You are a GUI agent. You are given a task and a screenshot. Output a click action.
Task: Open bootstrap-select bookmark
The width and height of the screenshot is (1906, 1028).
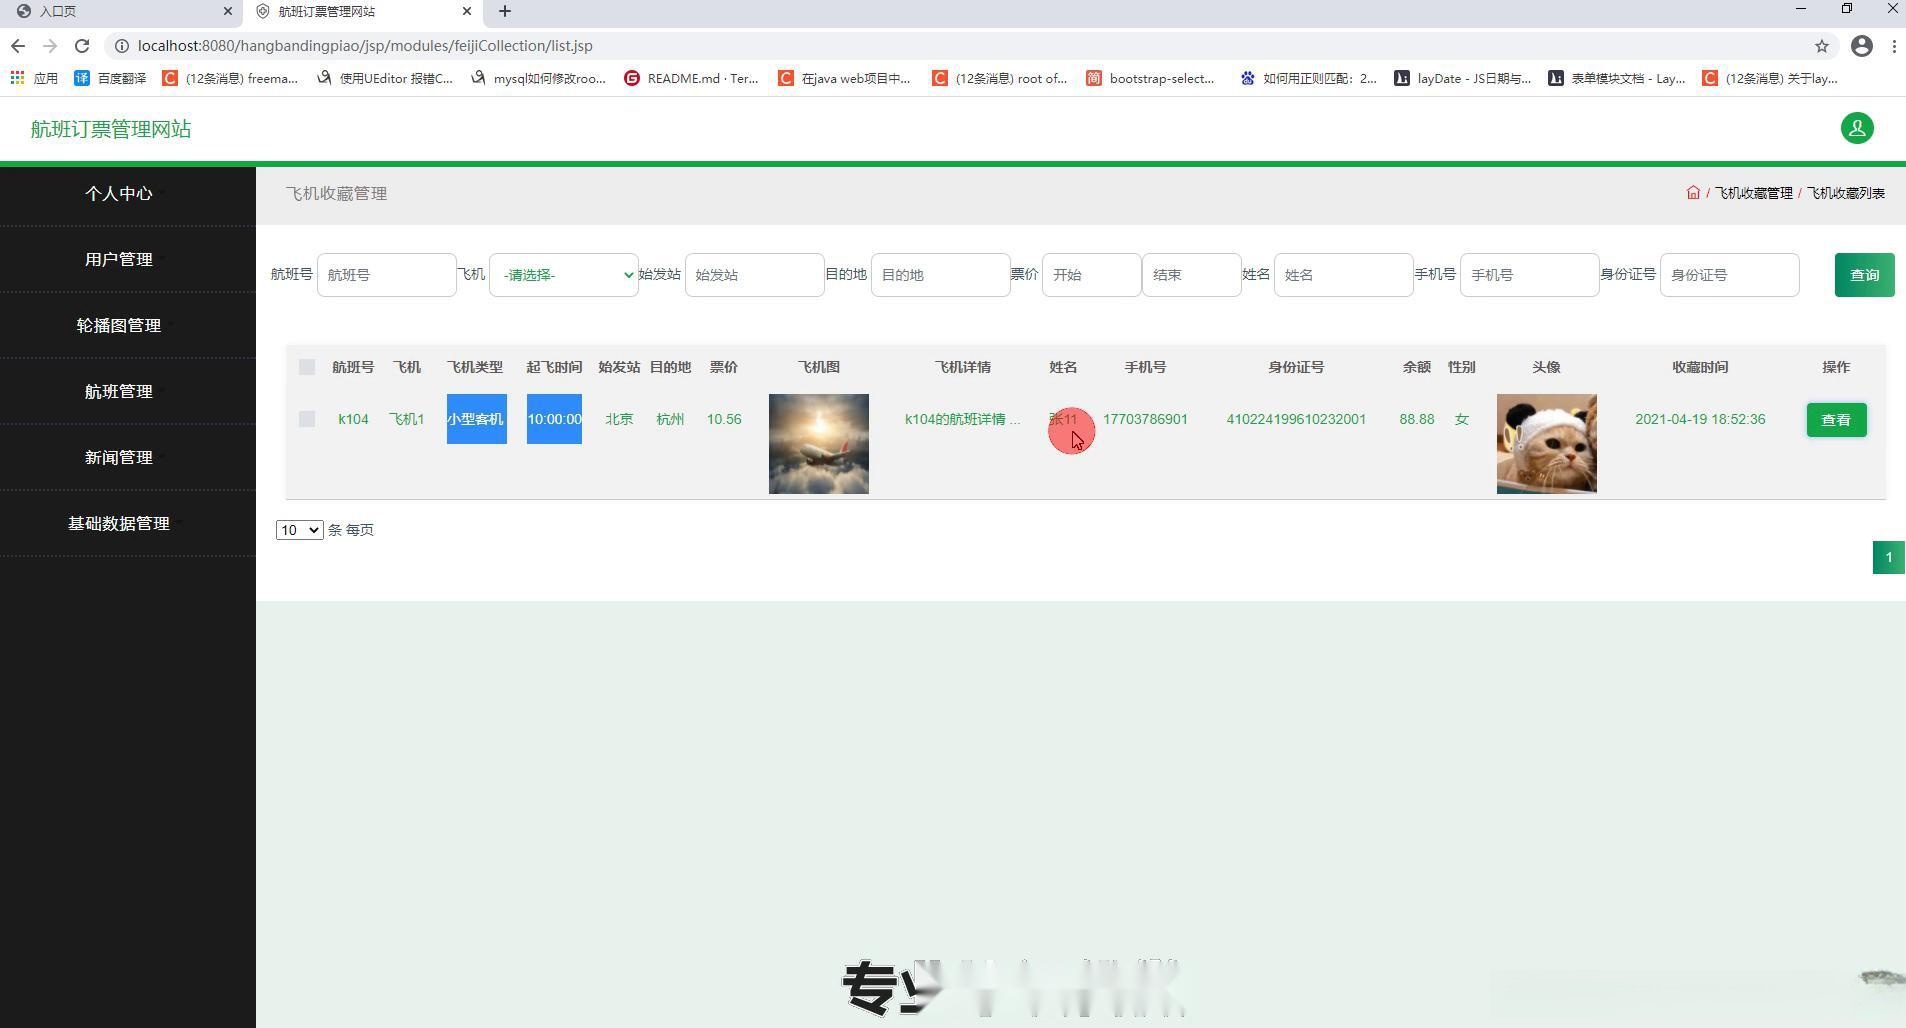coord(1150,78)
